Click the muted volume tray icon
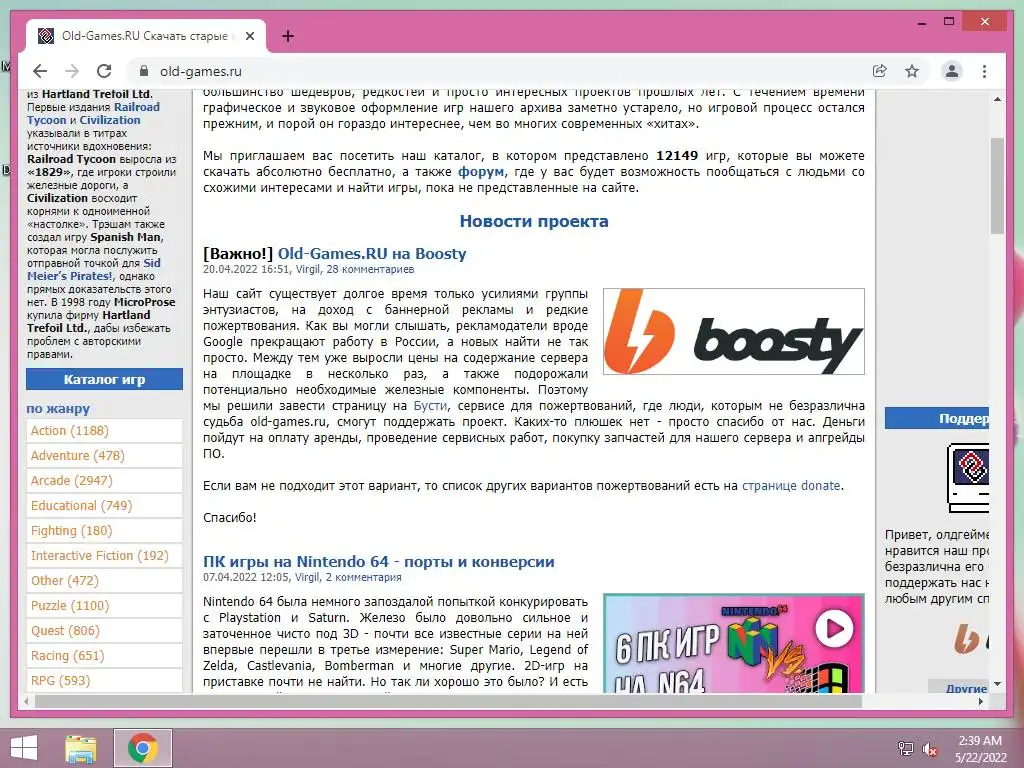 929,749
